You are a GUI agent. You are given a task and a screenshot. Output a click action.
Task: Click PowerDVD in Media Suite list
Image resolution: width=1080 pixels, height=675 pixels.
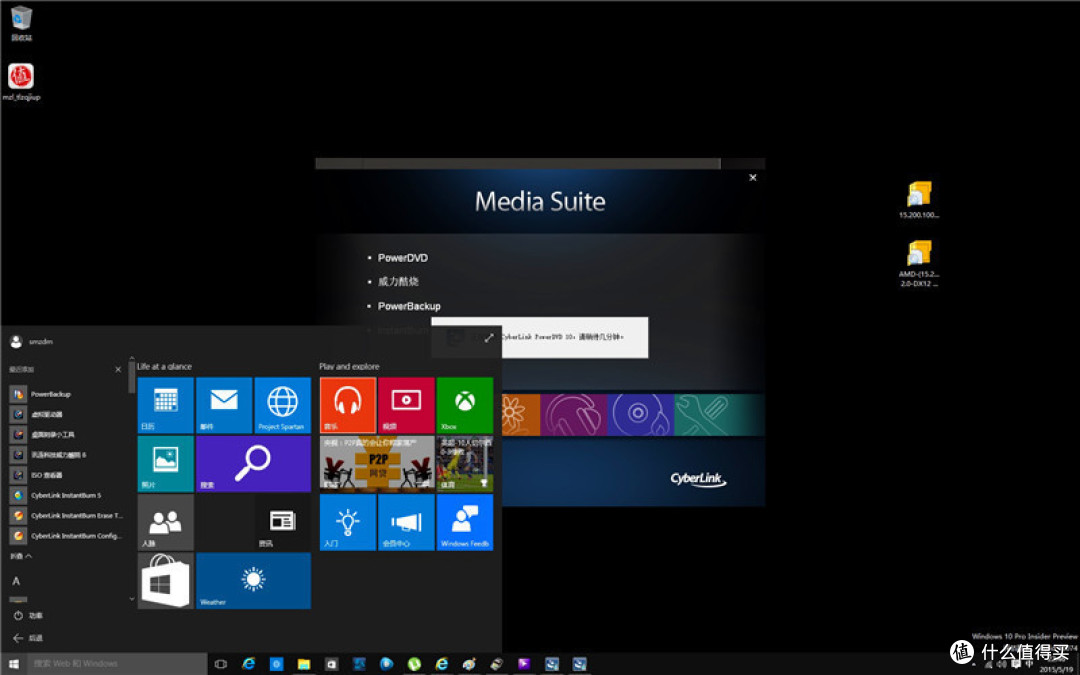click(403, 258)
